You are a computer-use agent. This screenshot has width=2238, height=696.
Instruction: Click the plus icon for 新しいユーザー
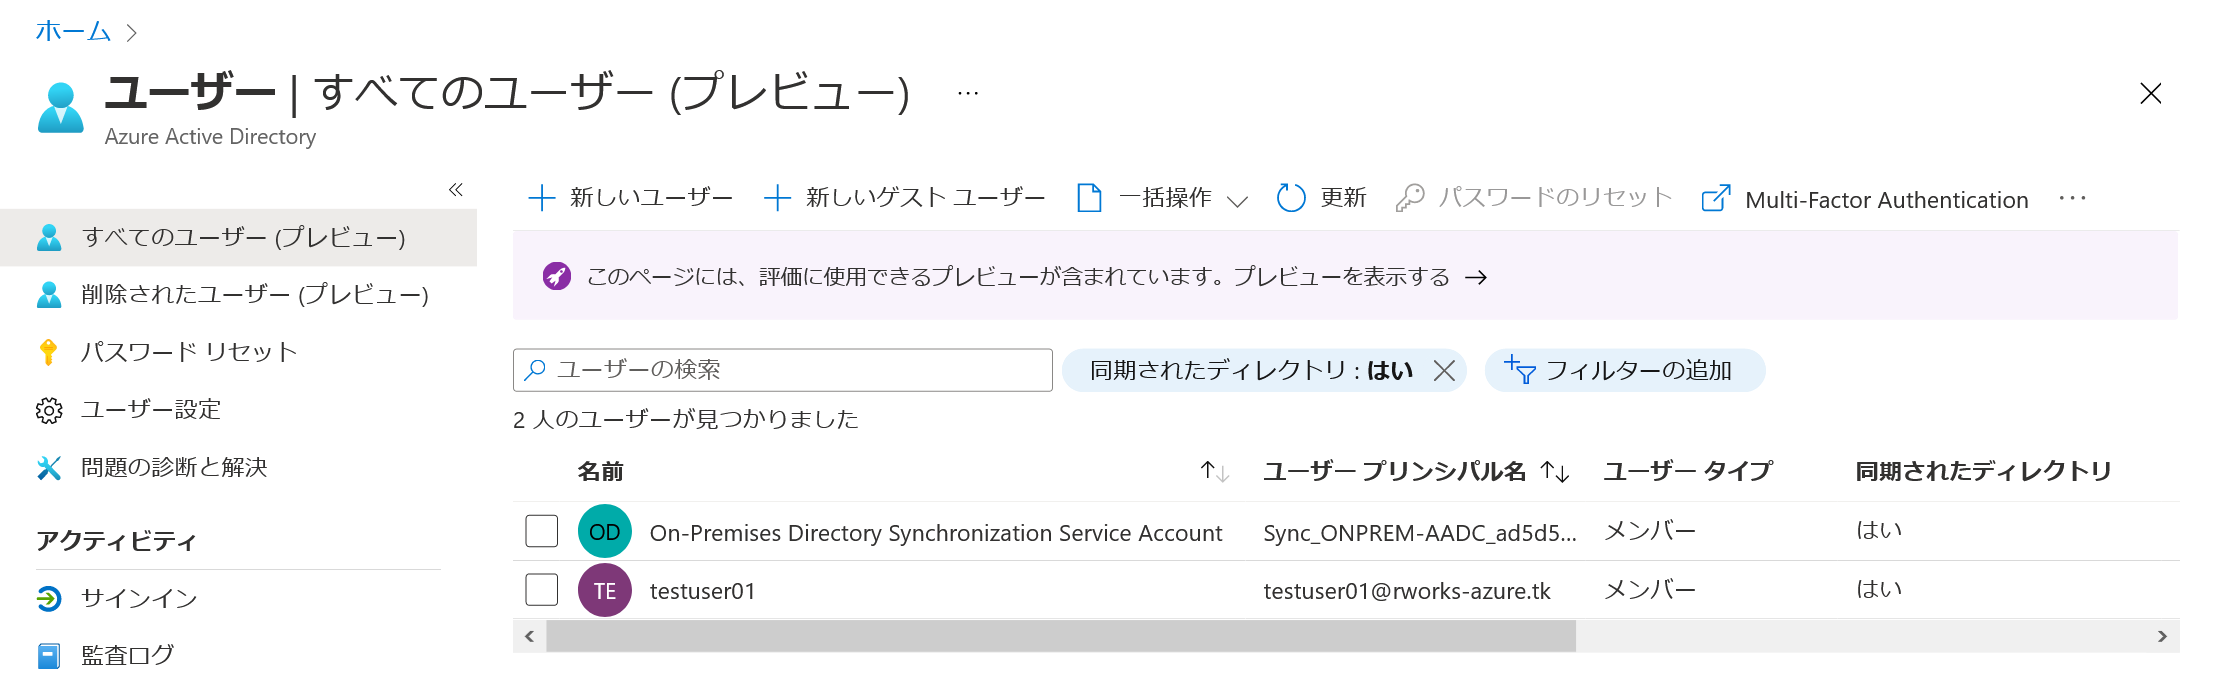click(541, 198)
